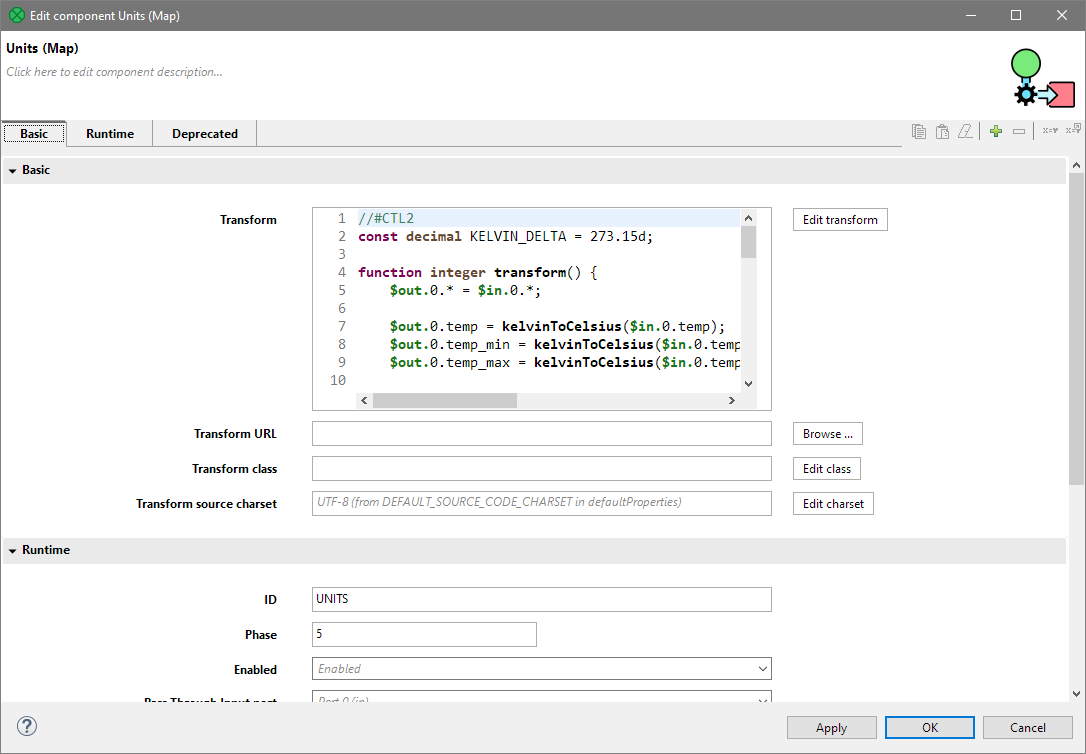The height and width of the screenshot is (754, 1086).
Task: Collapse the Basic section
Action: [12, 169]
